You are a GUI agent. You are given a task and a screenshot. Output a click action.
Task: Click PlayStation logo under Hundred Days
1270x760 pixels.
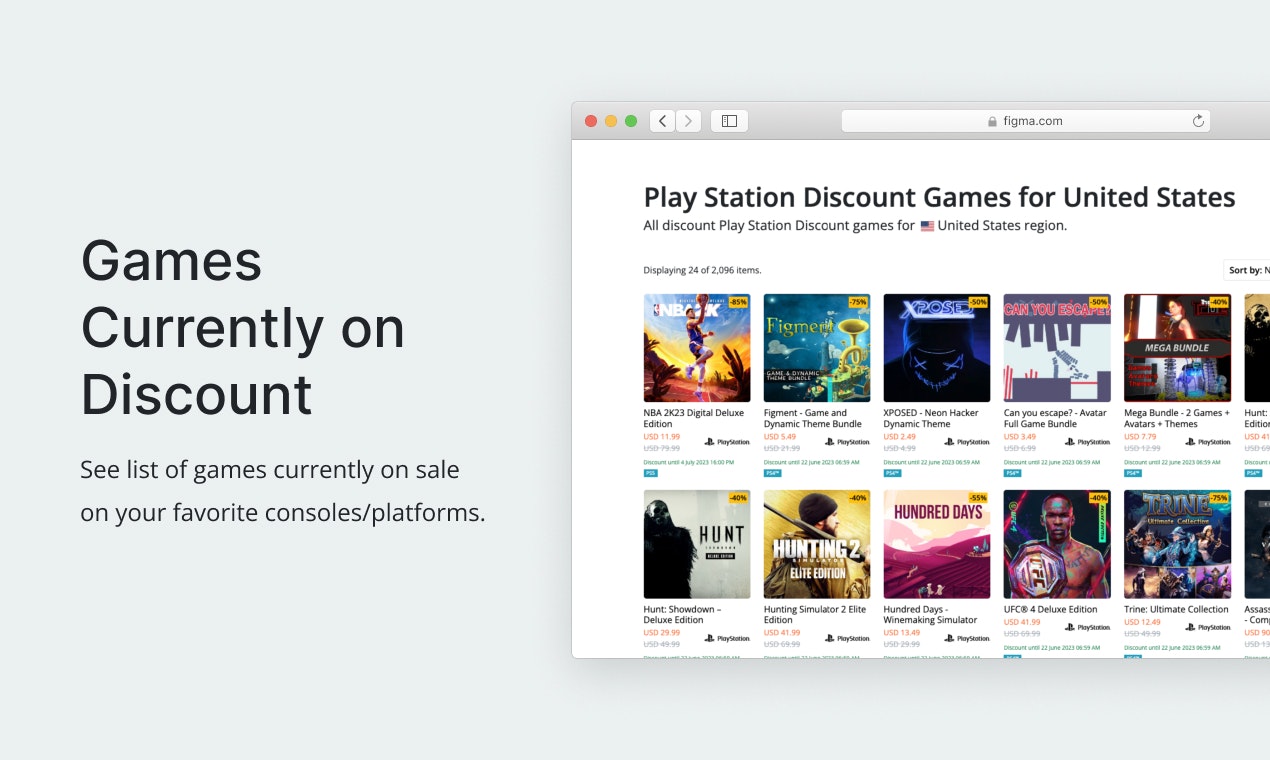click(967, 637)
